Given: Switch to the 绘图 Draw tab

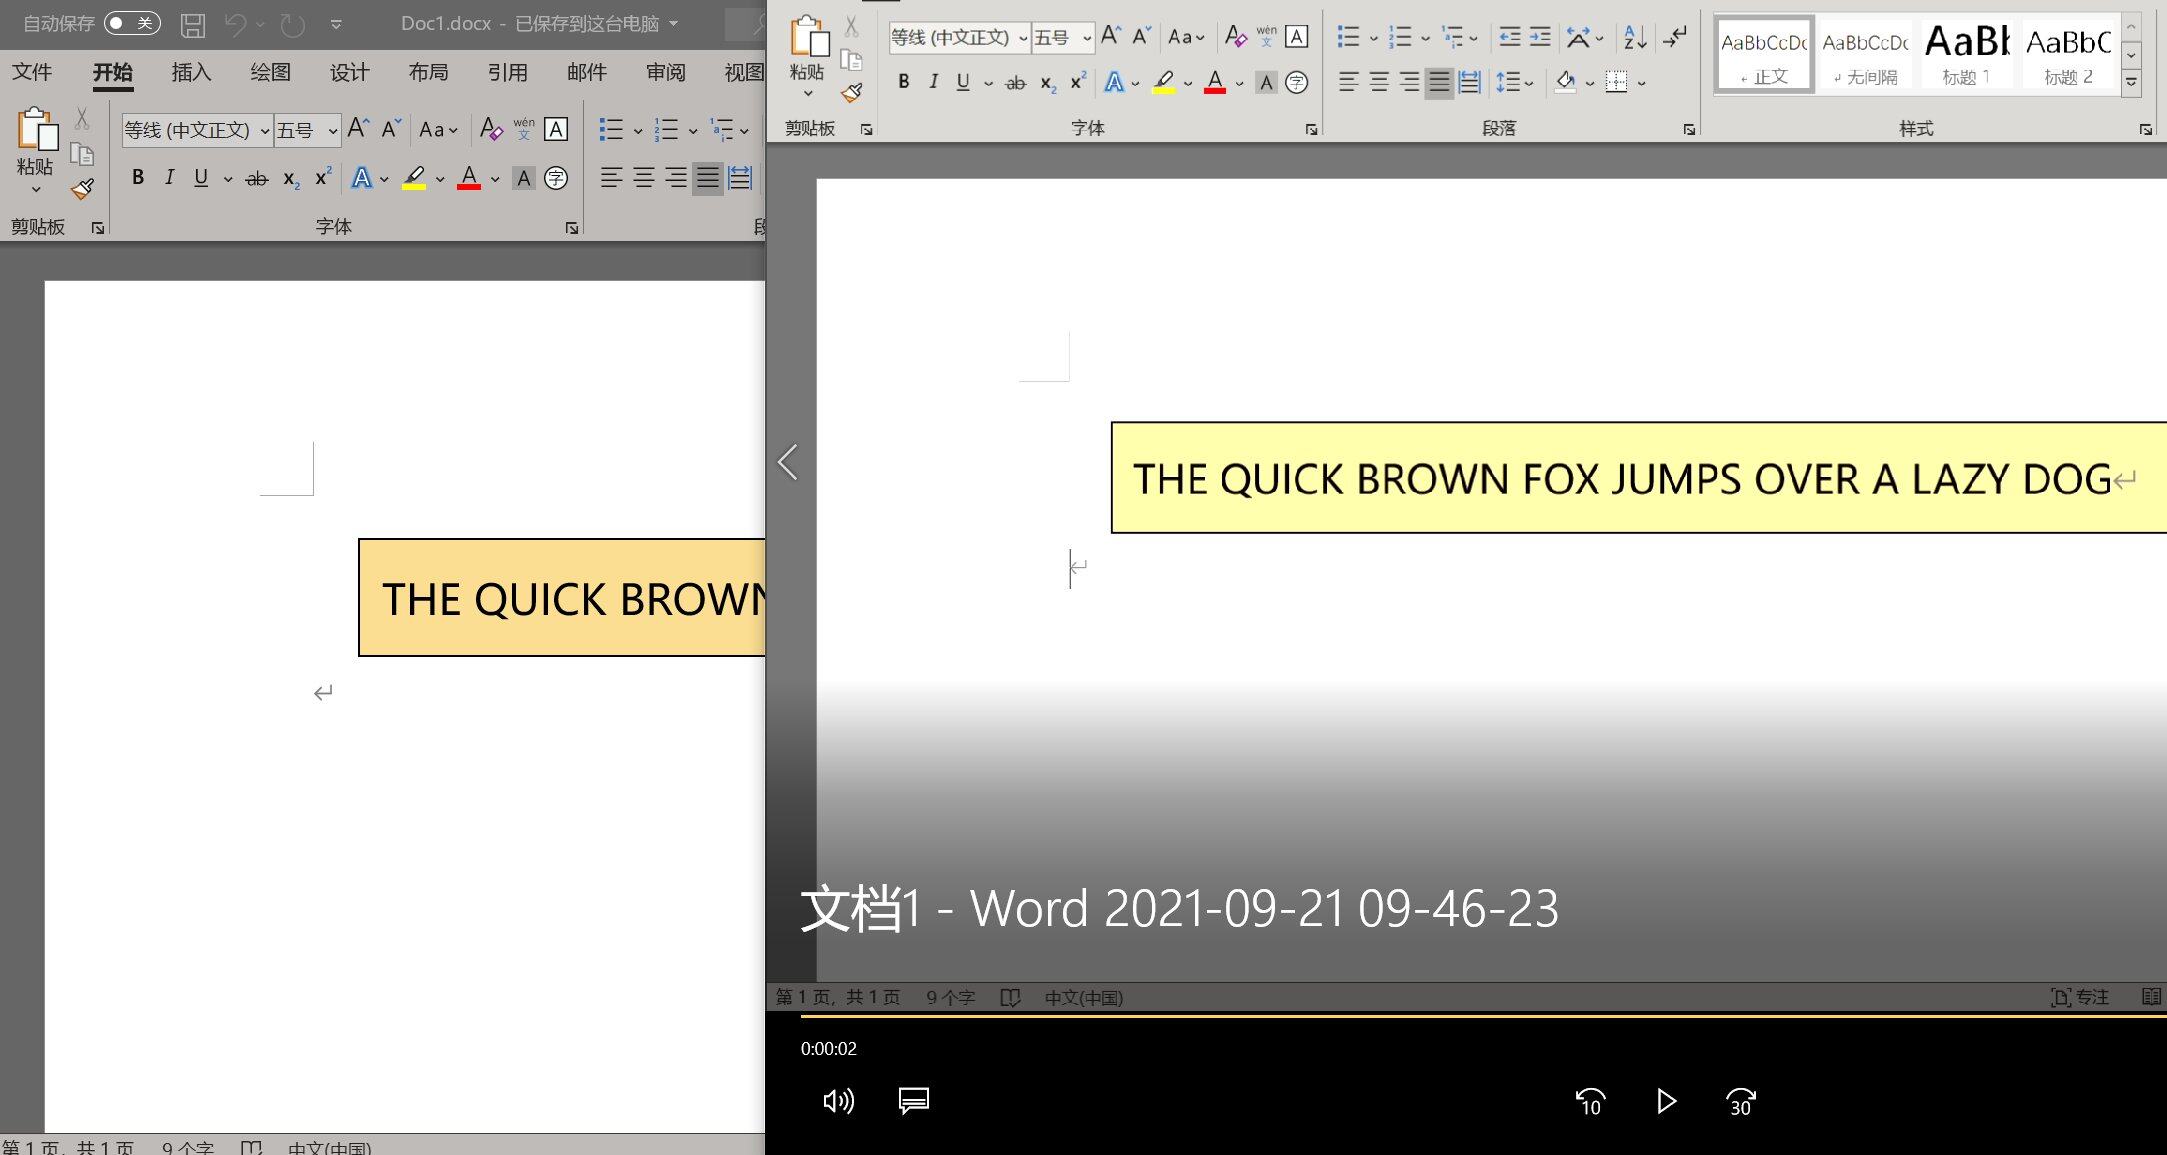Looking at the screenshot, I should [270, 72].
